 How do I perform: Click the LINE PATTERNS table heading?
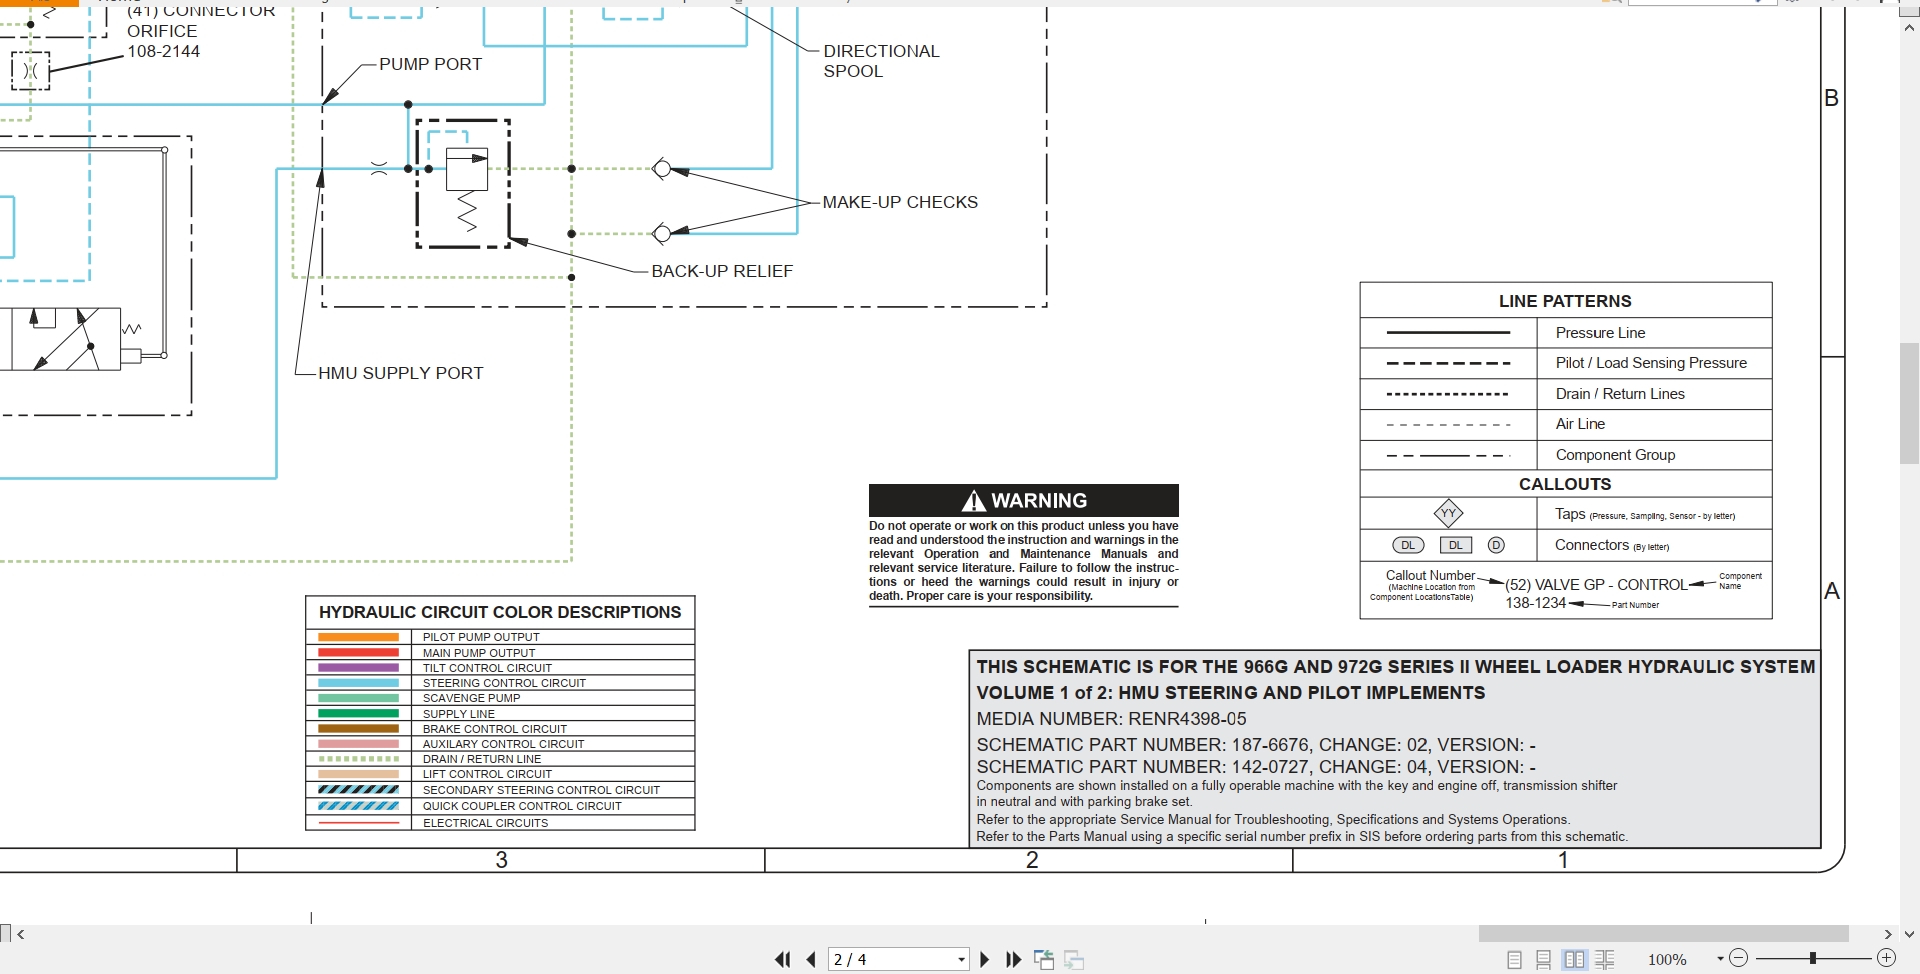(1565, 301)
